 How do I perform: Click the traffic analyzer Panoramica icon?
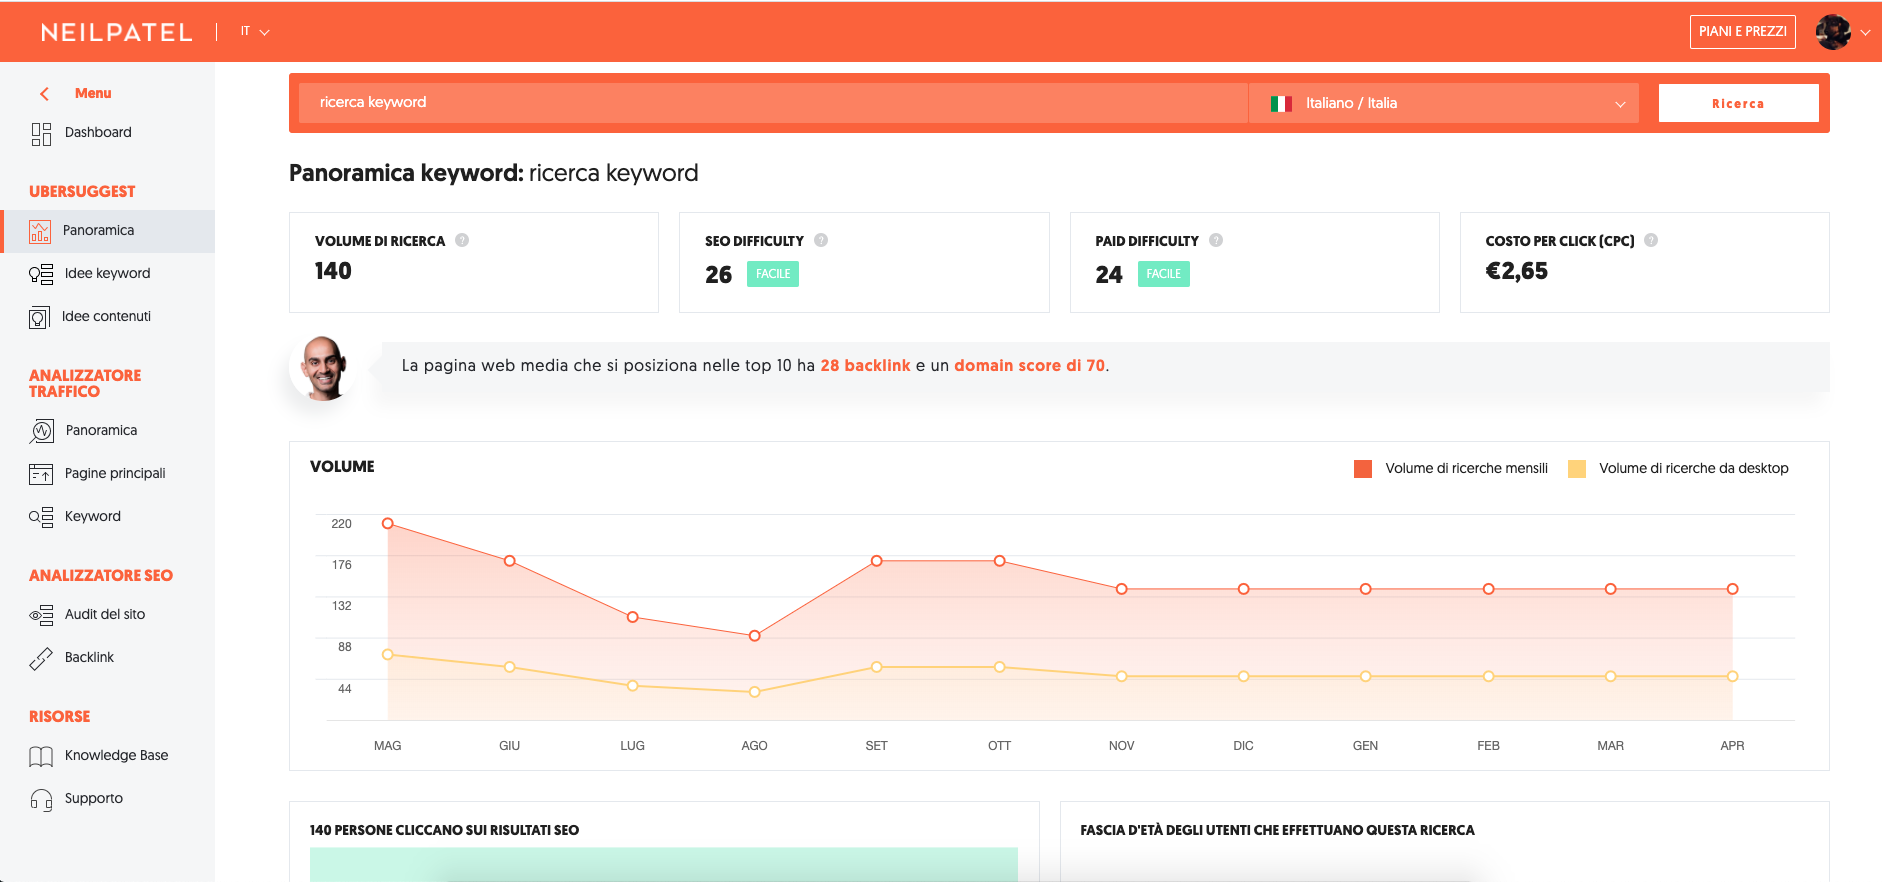click(x=42, y=431)
